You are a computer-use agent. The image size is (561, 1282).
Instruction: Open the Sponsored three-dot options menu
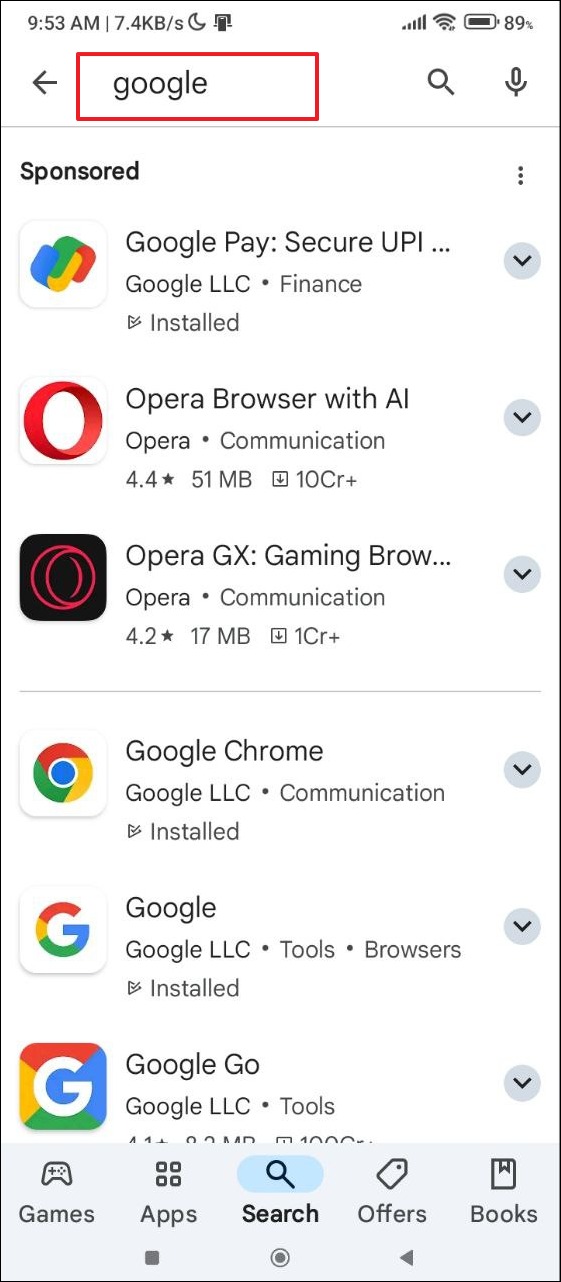[520, 176]
